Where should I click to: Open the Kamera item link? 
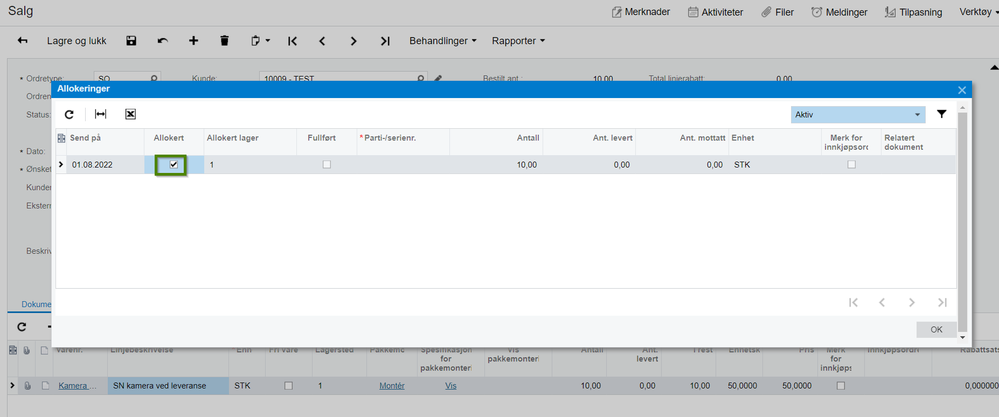click(x=77, y=386)
